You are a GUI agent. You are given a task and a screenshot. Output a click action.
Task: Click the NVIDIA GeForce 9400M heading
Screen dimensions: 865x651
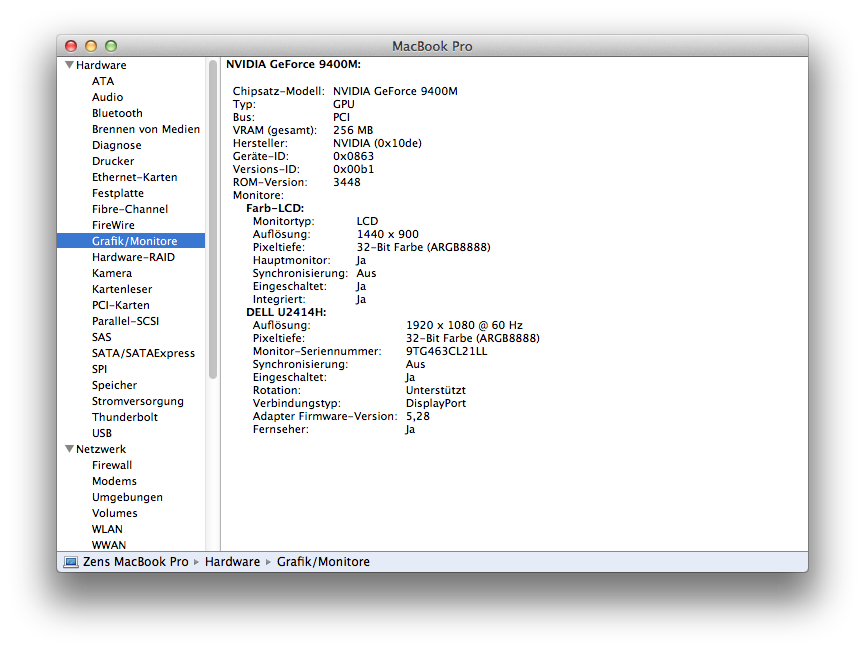pyautogui.click(x=293, y=64)
